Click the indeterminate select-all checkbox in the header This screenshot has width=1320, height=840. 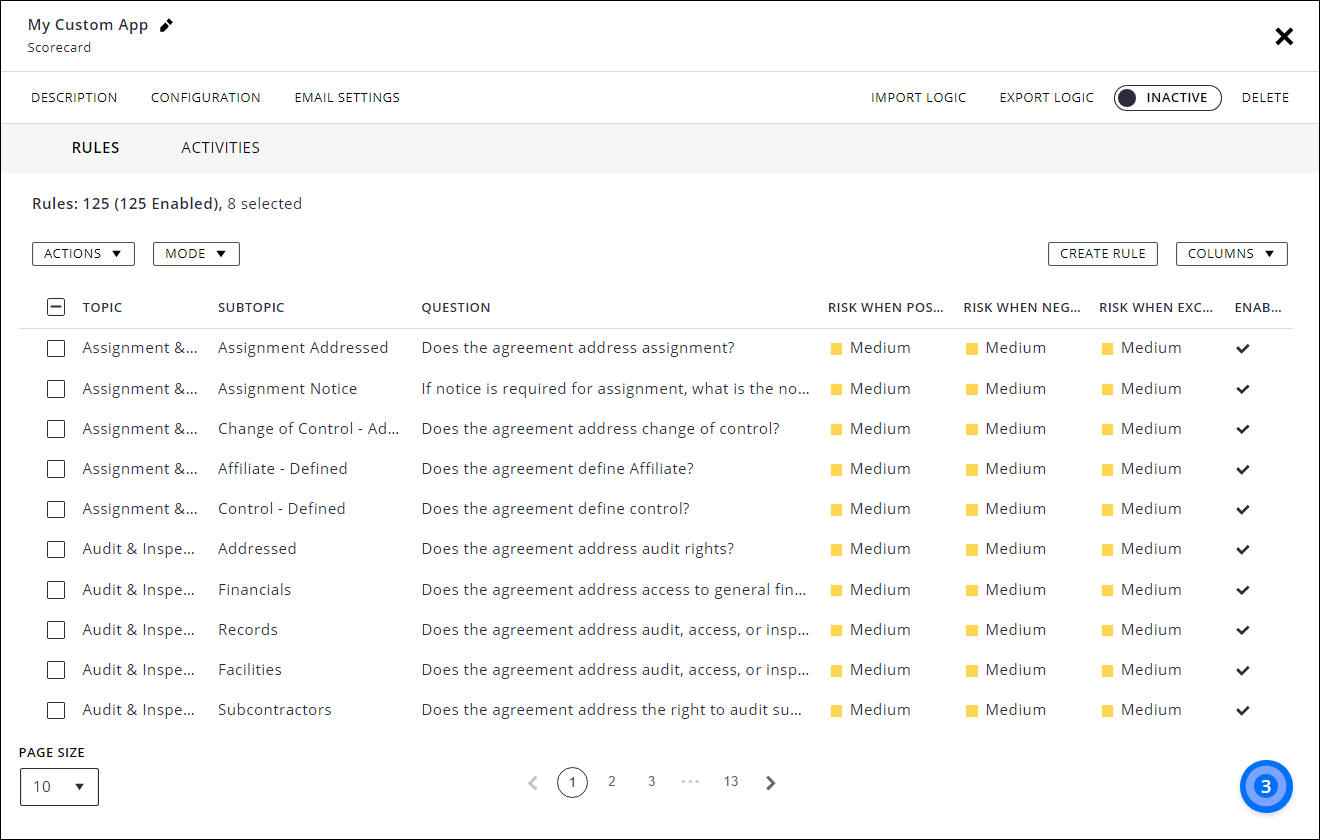click(56, 307)
